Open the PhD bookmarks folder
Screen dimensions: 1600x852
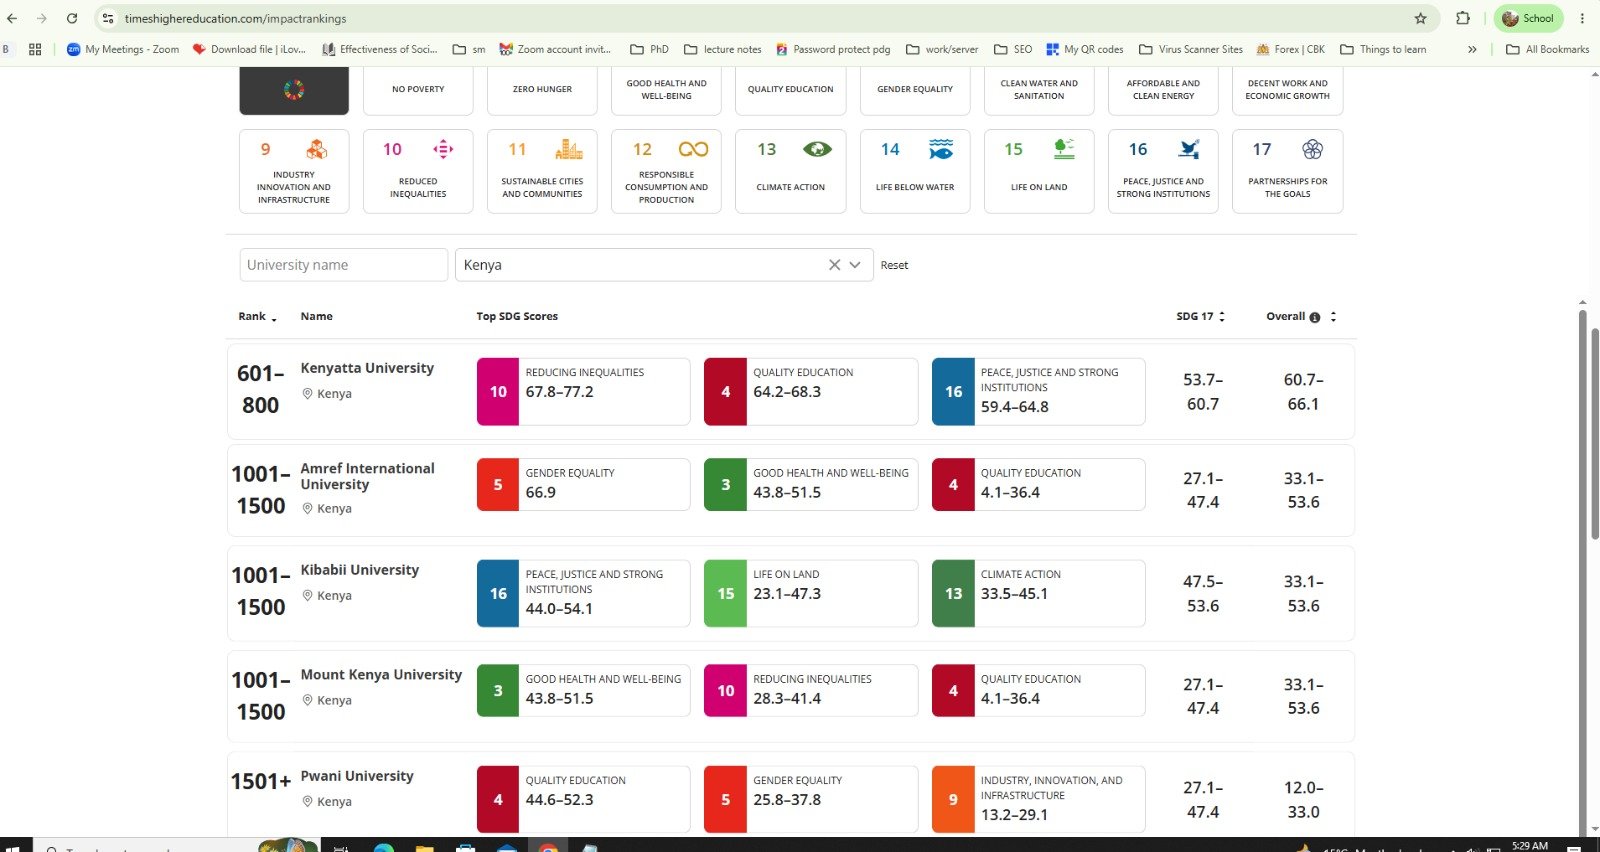(x=649, y=49)
